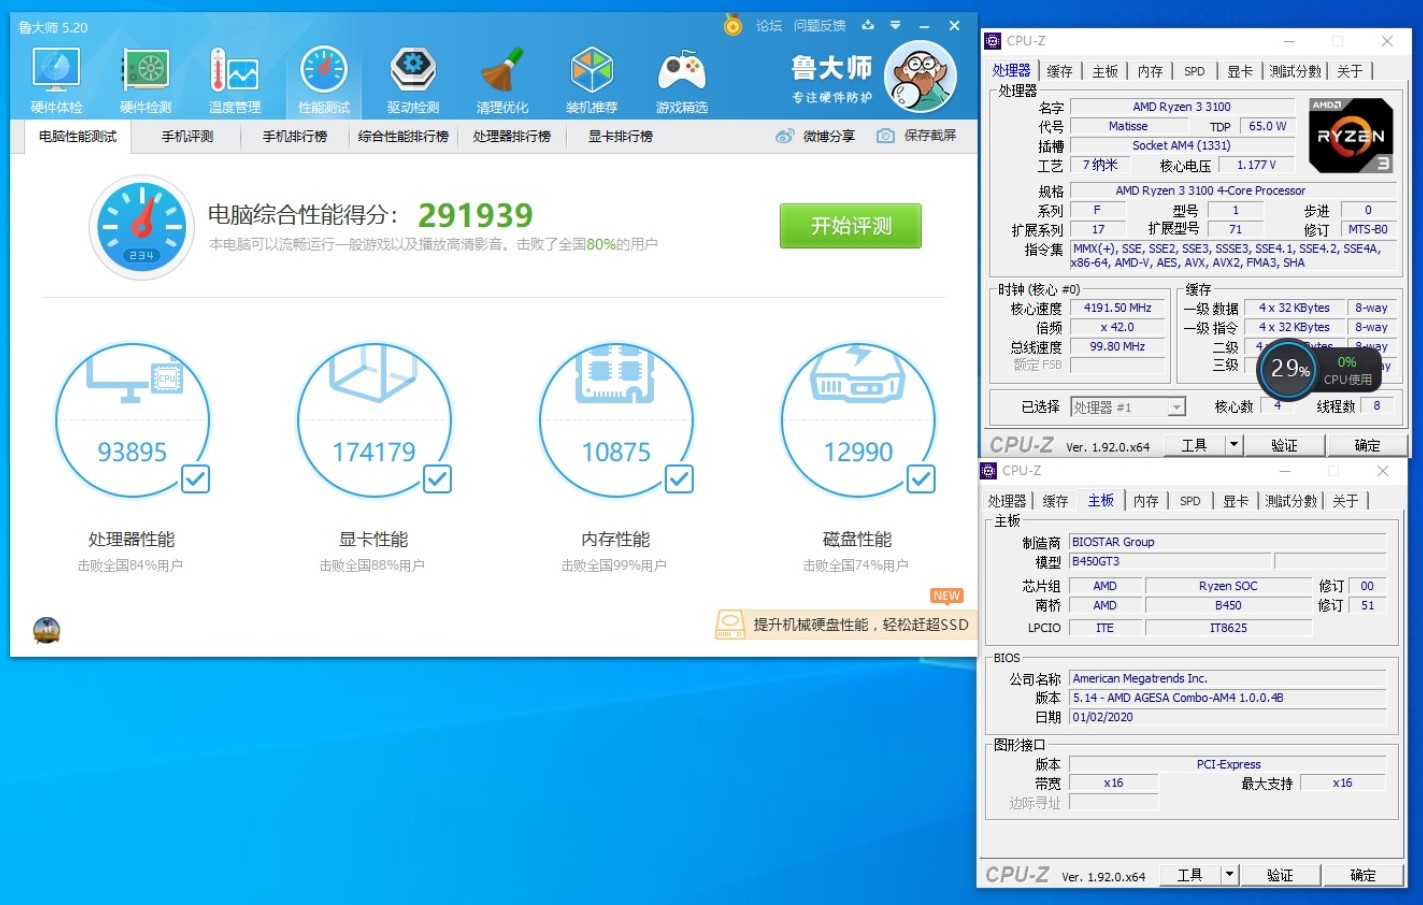Open 工具 dropdown arrow in bottom CPU-Z window

[1230, 875]
